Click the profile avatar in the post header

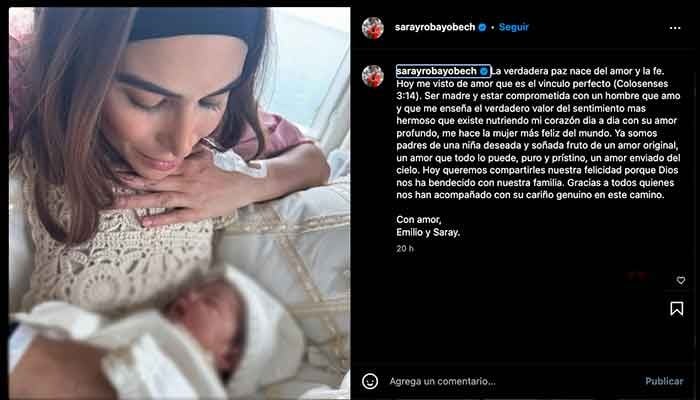(x=373, y=28)
